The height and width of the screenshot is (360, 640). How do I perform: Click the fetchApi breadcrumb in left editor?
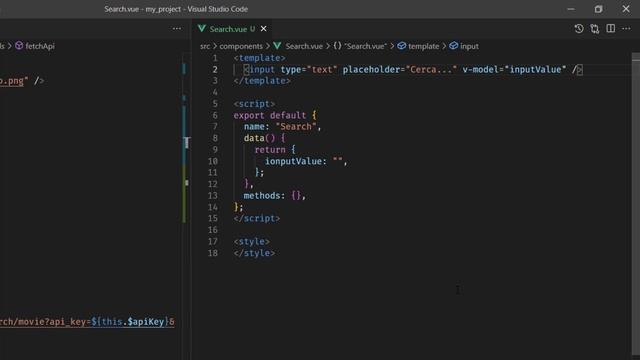point(40,46)
